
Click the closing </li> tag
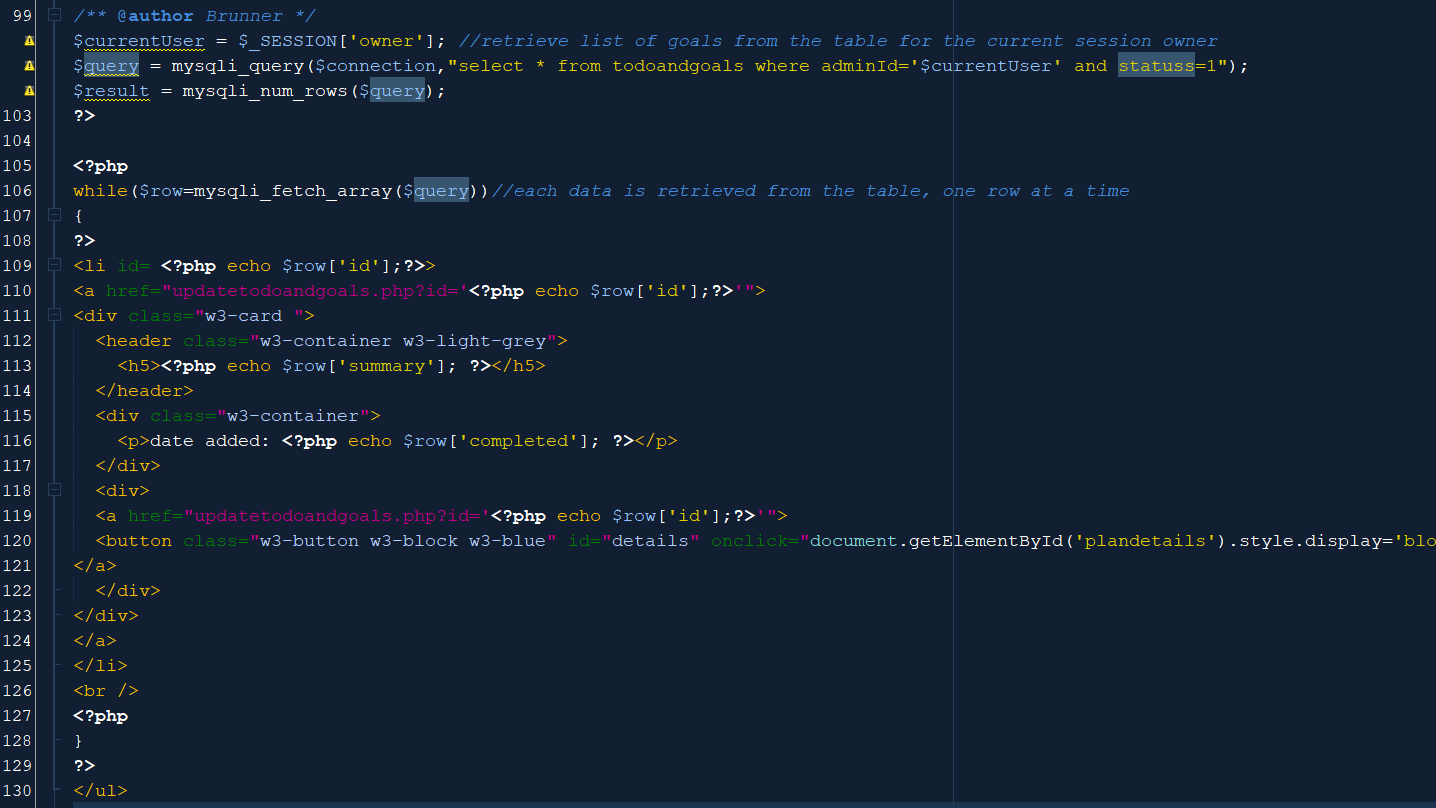point(100,666)
